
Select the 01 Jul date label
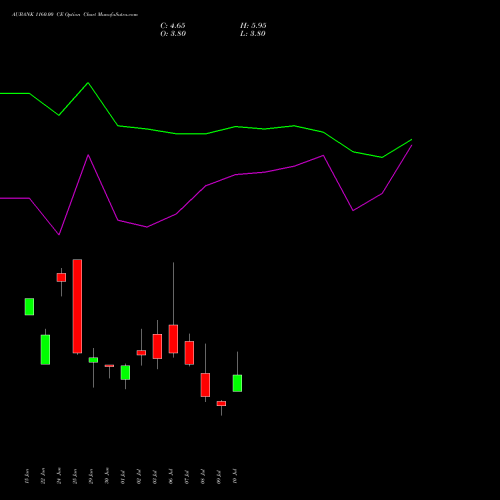click(x=123, y=477)
